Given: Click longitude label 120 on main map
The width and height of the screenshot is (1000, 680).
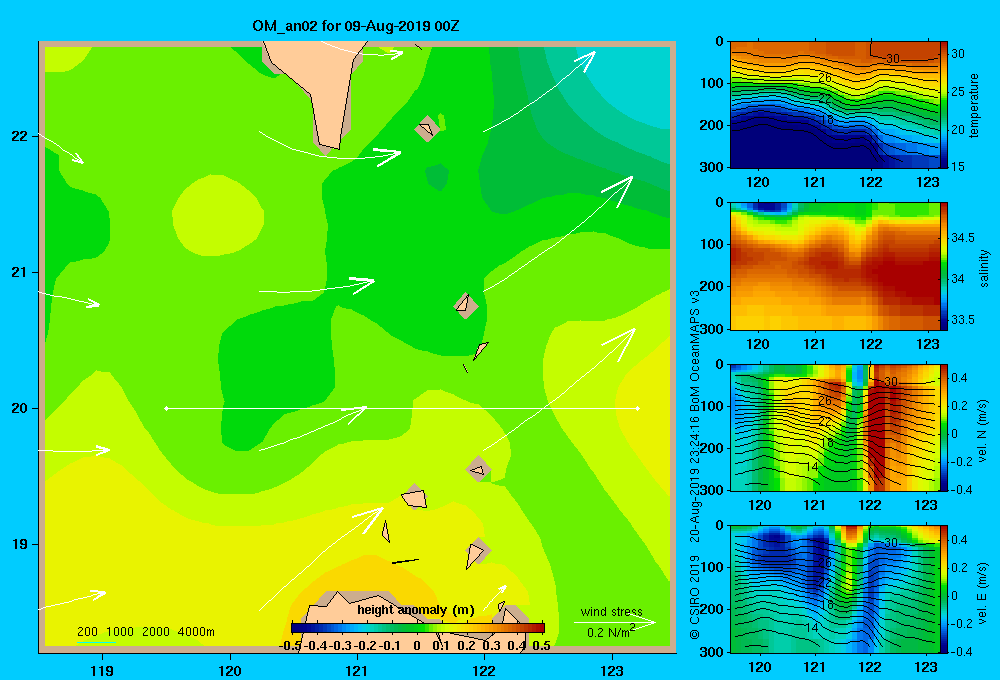Looking at the screenshot, I should pos(230,670).
